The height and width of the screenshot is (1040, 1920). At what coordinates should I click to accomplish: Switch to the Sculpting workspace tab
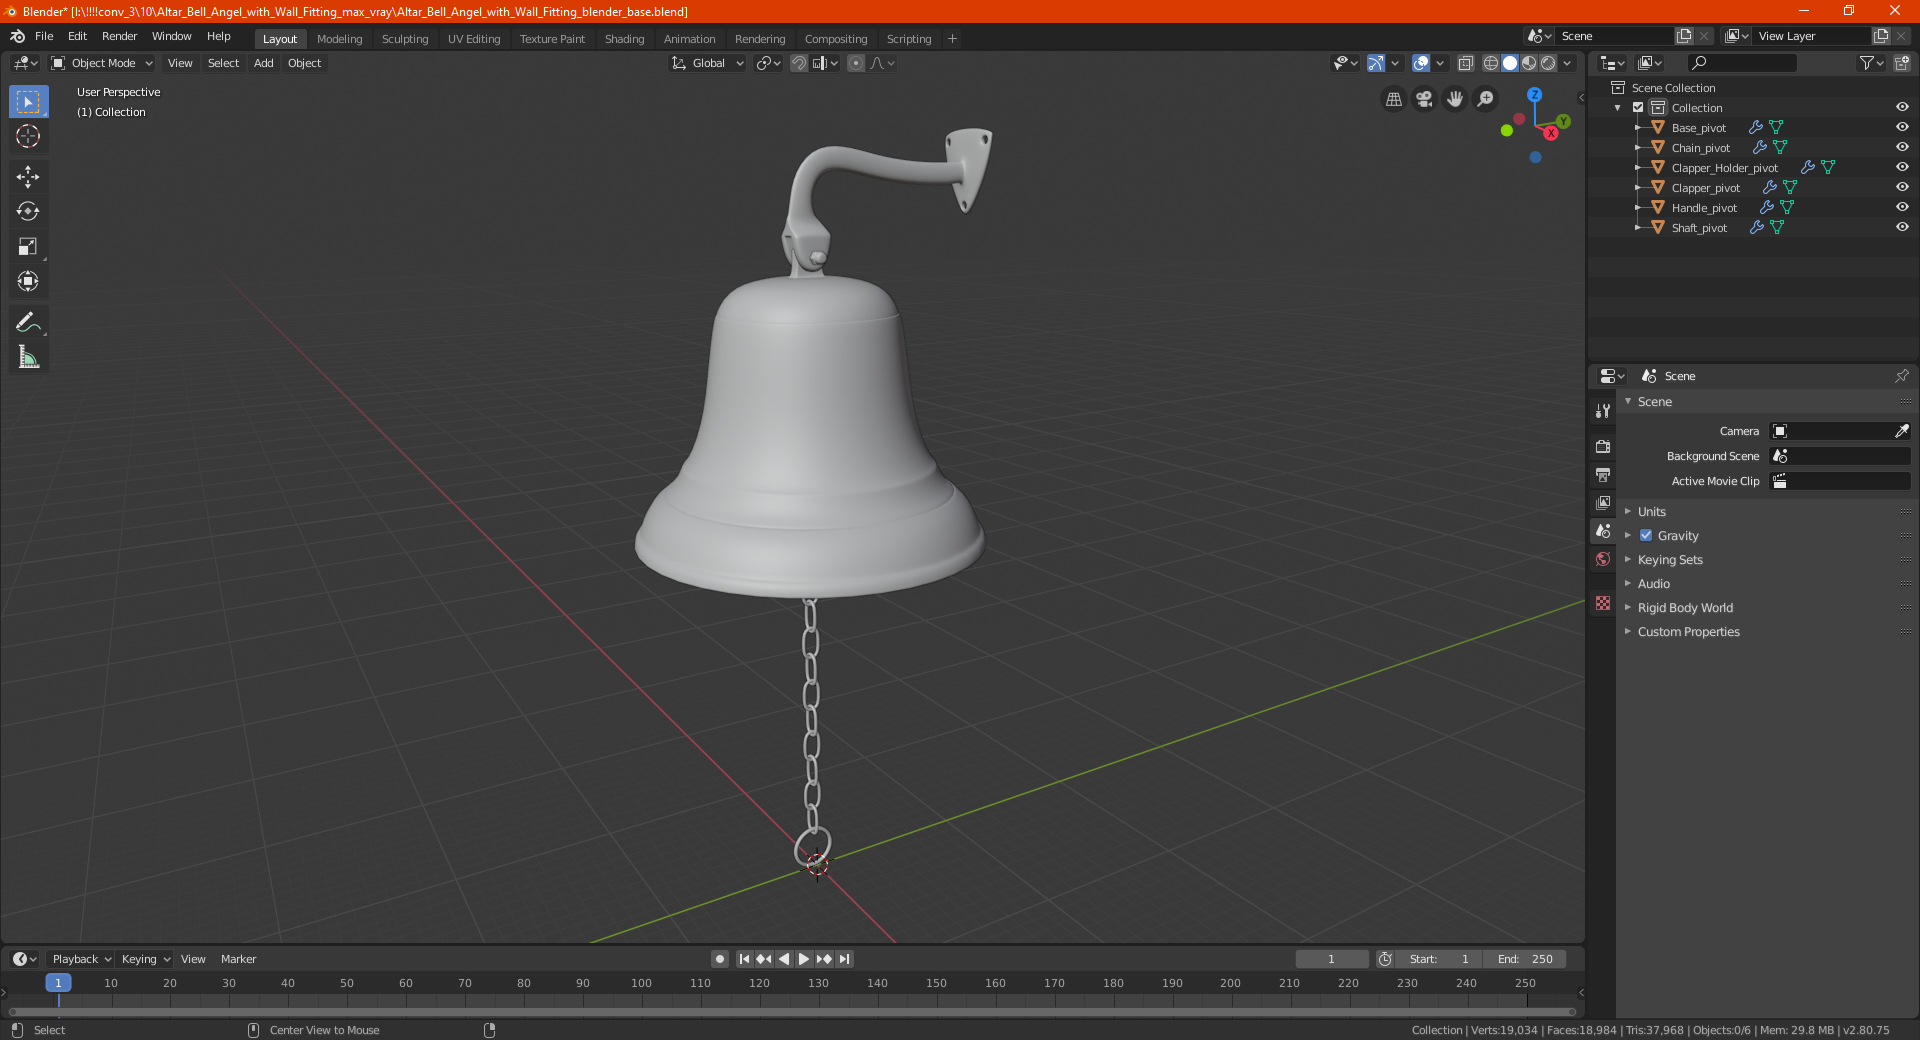[x=405, y=39]
